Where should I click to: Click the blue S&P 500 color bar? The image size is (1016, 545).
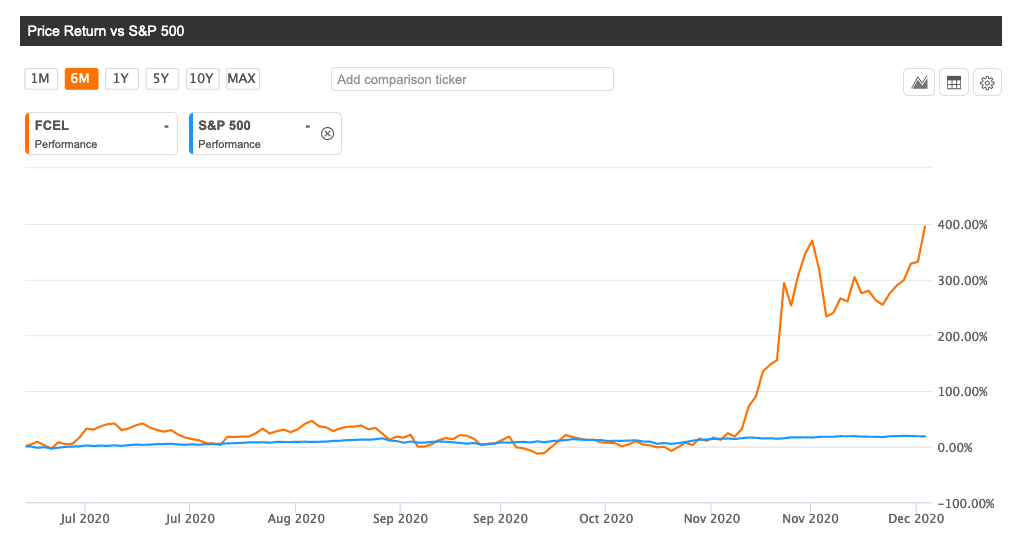(190, 134)
